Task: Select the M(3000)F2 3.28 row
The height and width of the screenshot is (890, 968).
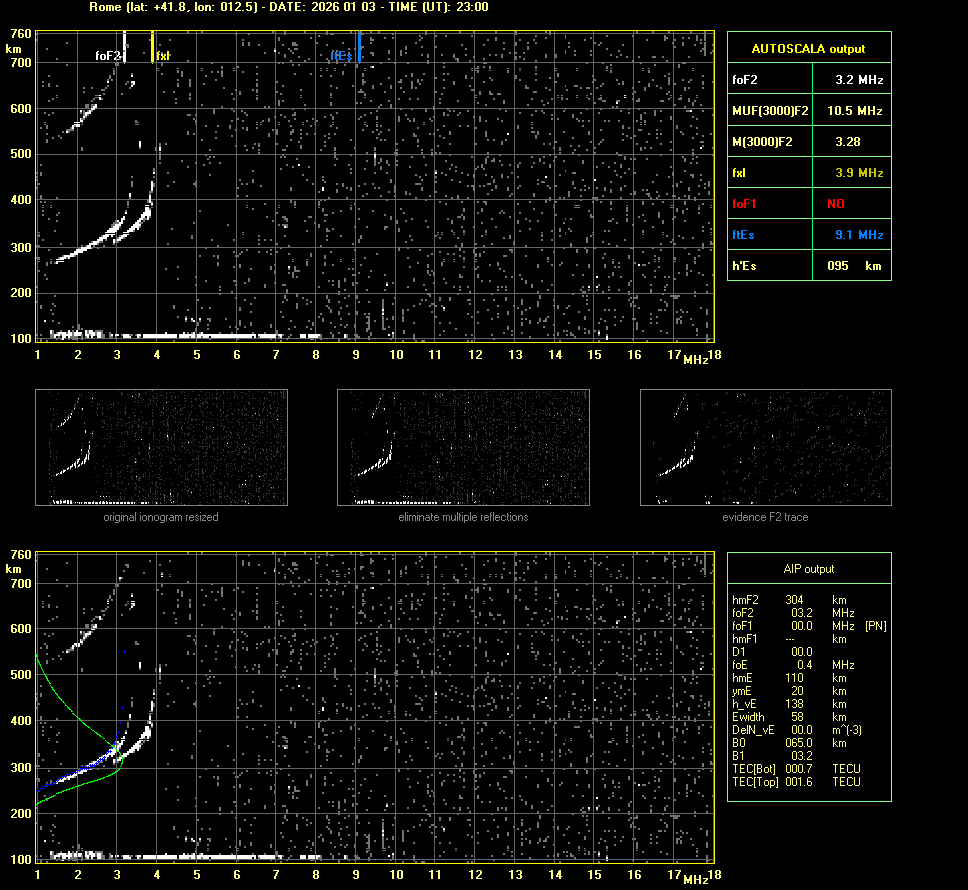Action: 808,142
